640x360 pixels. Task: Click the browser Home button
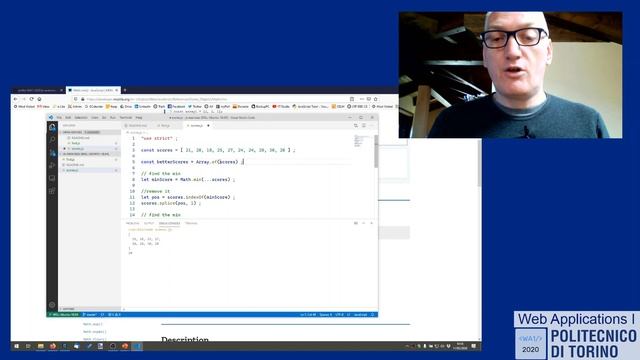[39, 99]
